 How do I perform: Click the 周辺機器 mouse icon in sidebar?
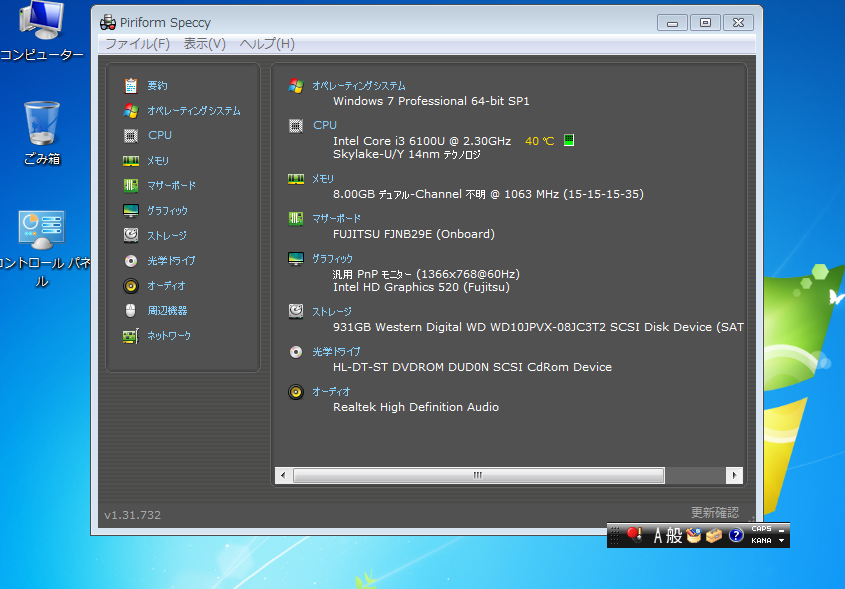(131, 310)
